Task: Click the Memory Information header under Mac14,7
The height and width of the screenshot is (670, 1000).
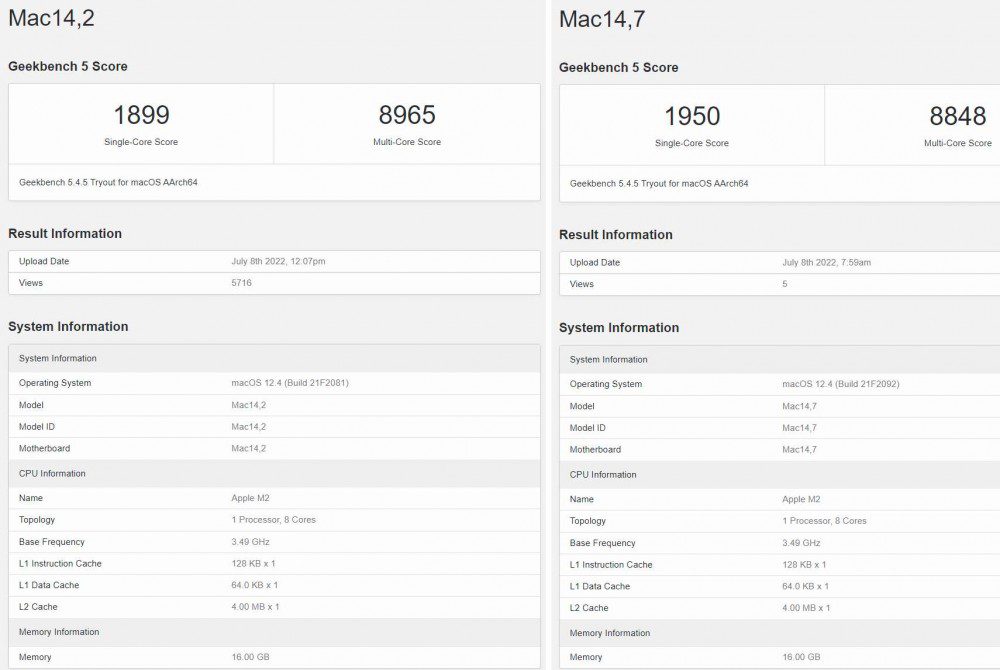Action: (x=608, y=632)
